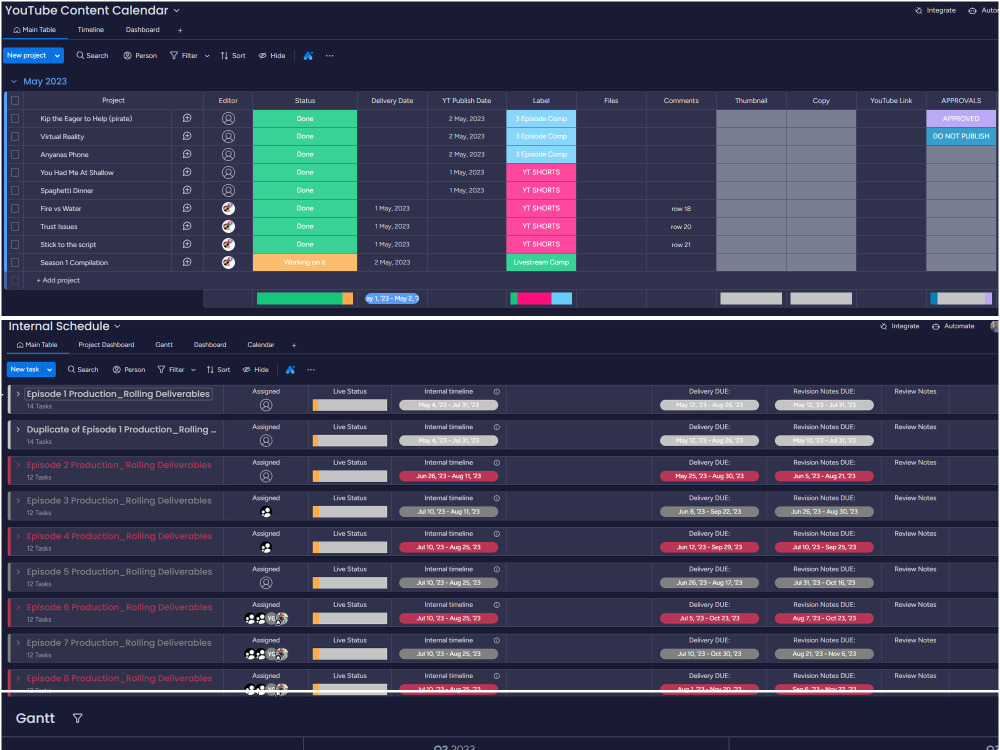Click Person filter in YouTube Content Calendar
This screenshot has width=1000, height=750.
(140, 55)
